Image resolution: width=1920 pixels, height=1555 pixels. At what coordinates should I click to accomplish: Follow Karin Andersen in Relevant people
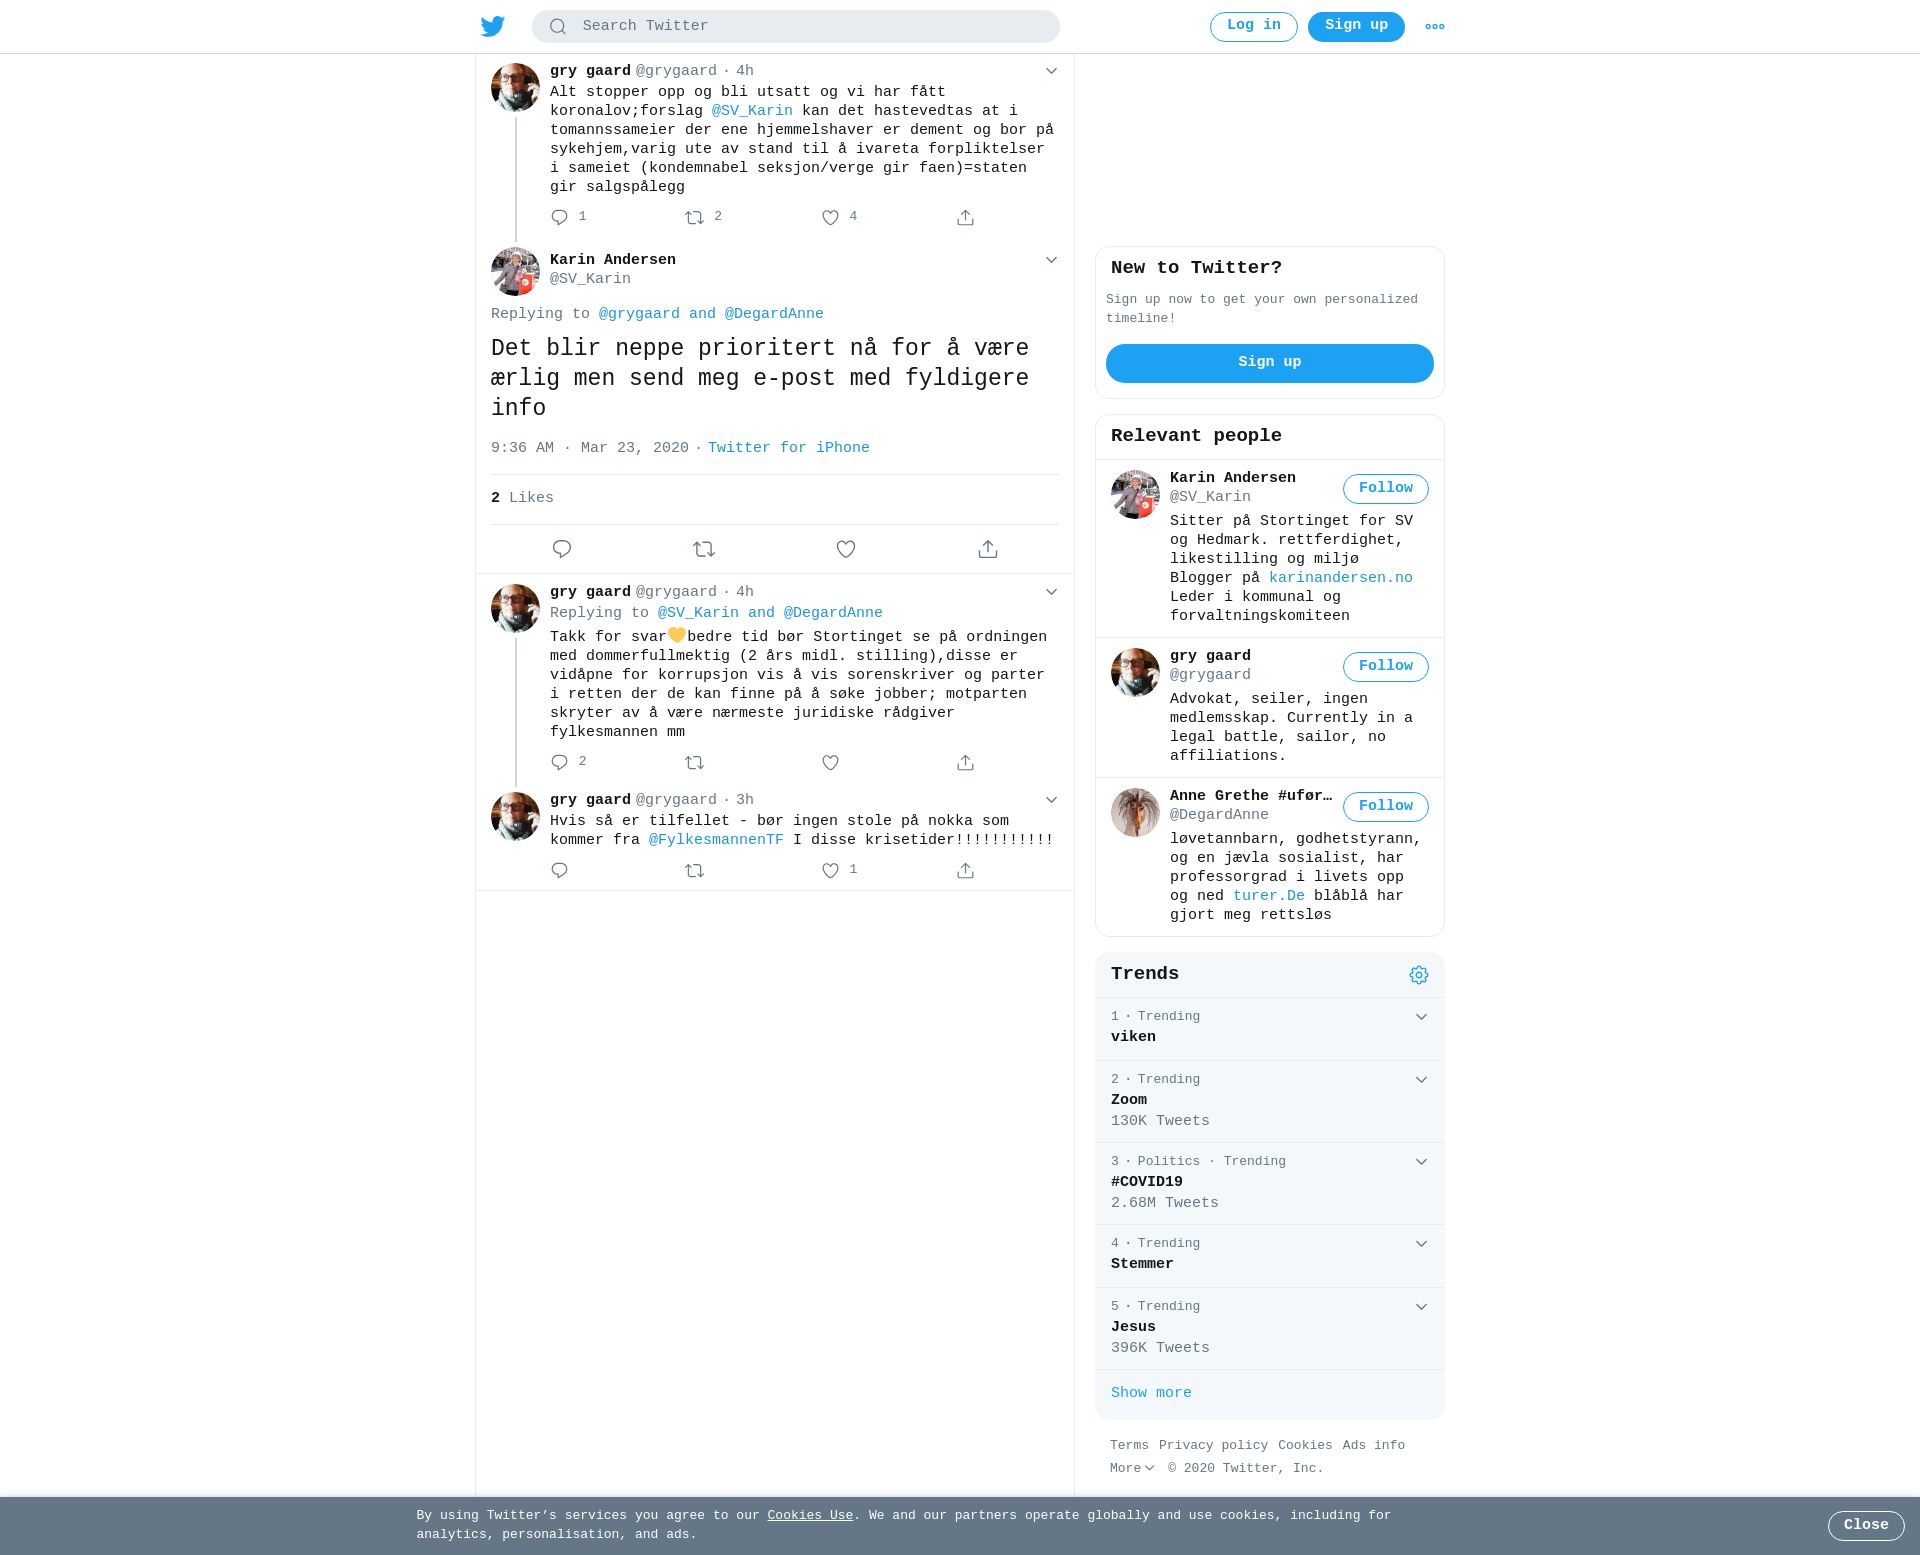coord(1386,489)
